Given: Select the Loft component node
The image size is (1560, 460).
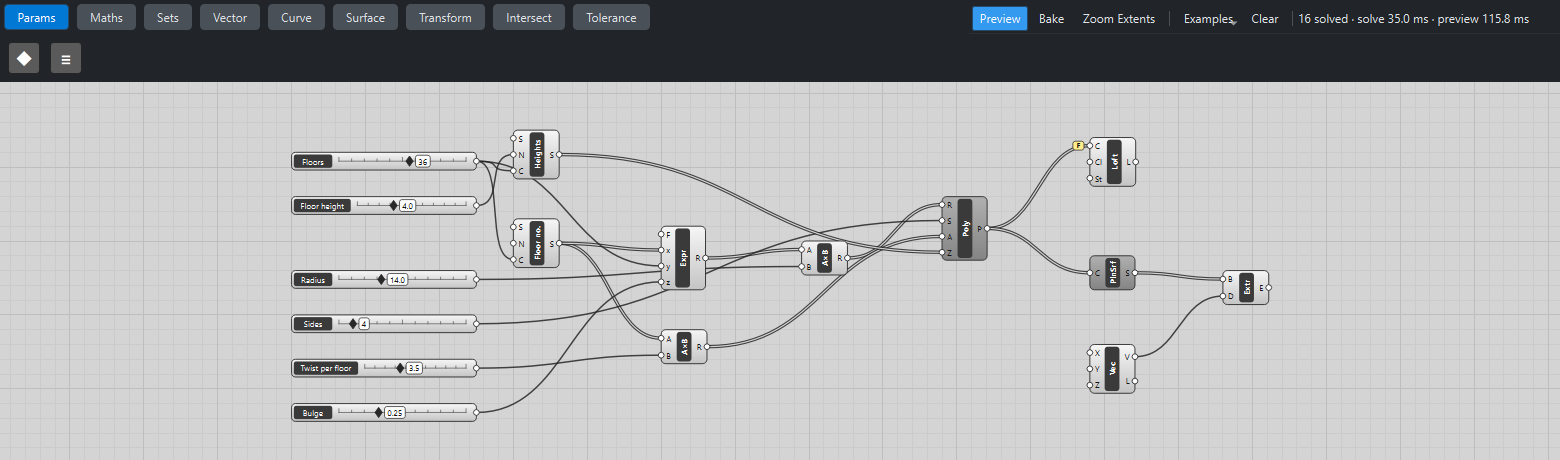Looking at the screenshot, I should [1112, 162].
